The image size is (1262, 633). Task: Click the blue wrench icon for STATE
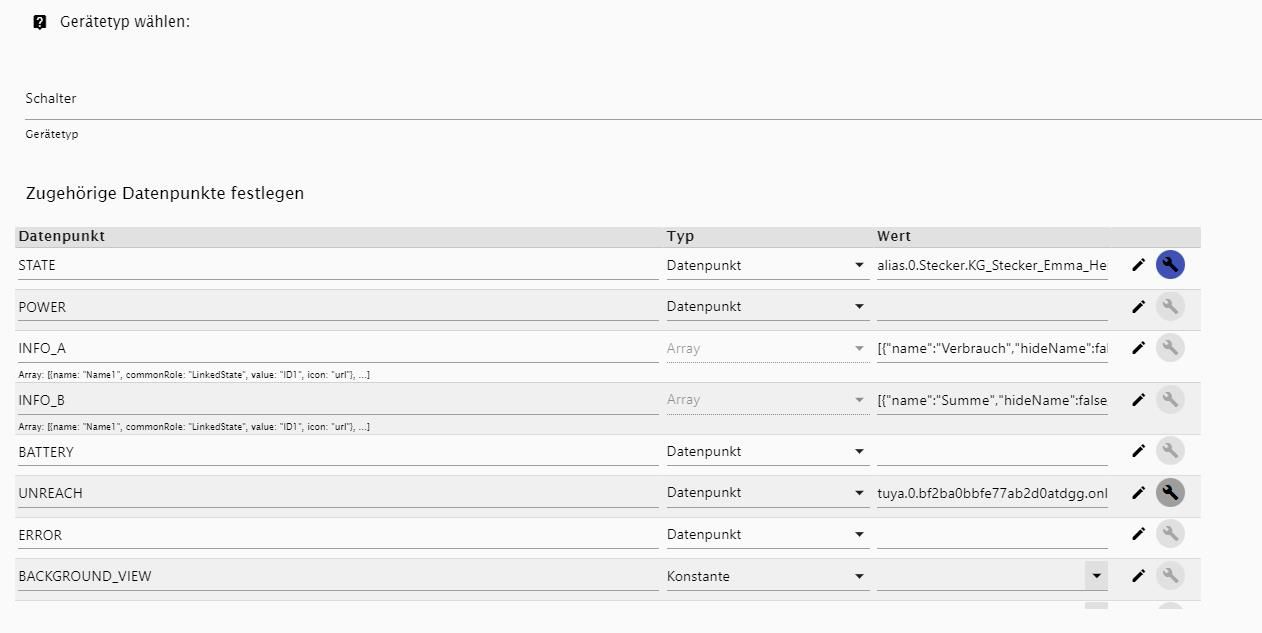click(1170, 265)
